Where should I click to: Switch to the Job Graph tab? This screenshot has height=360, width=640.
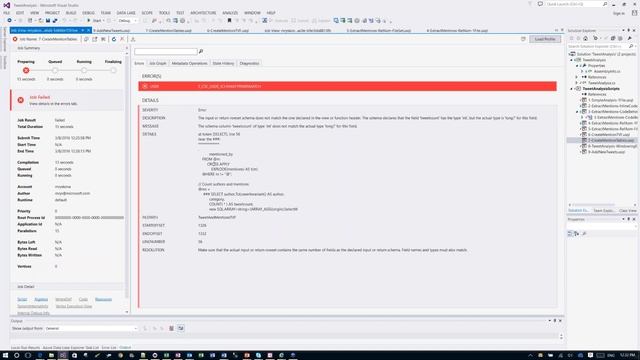pyautogui.click(x=158, y=63)
